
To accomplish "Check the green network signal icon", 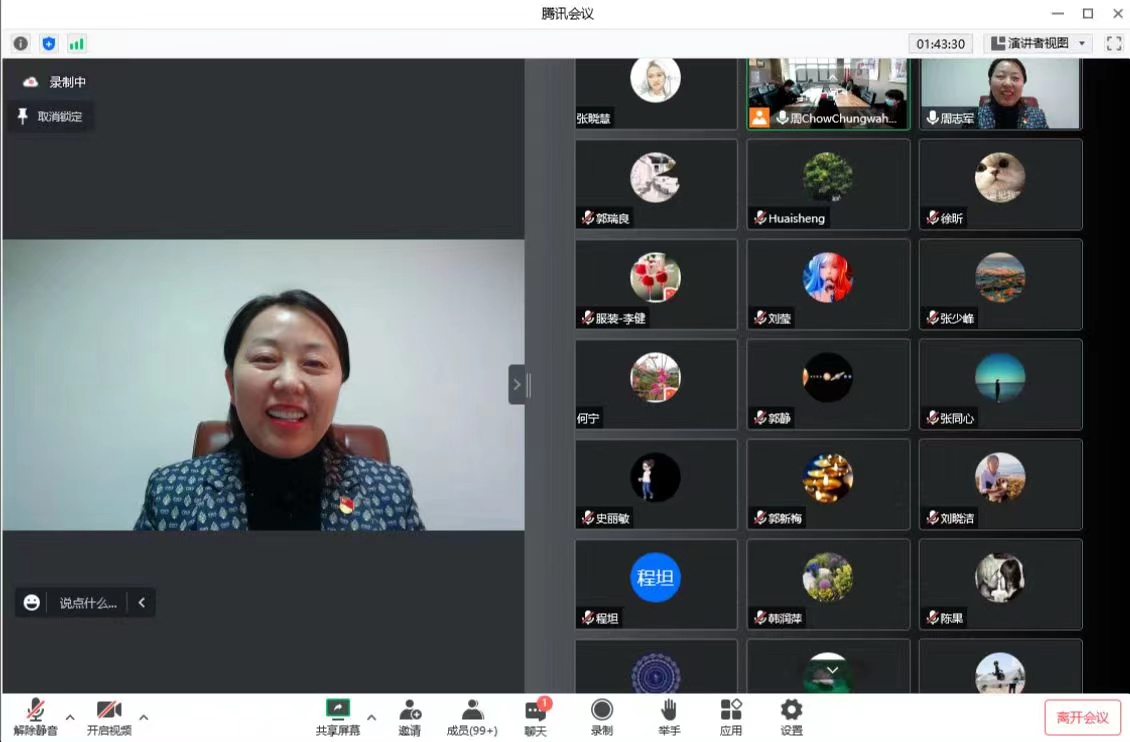I will [76, 44].
